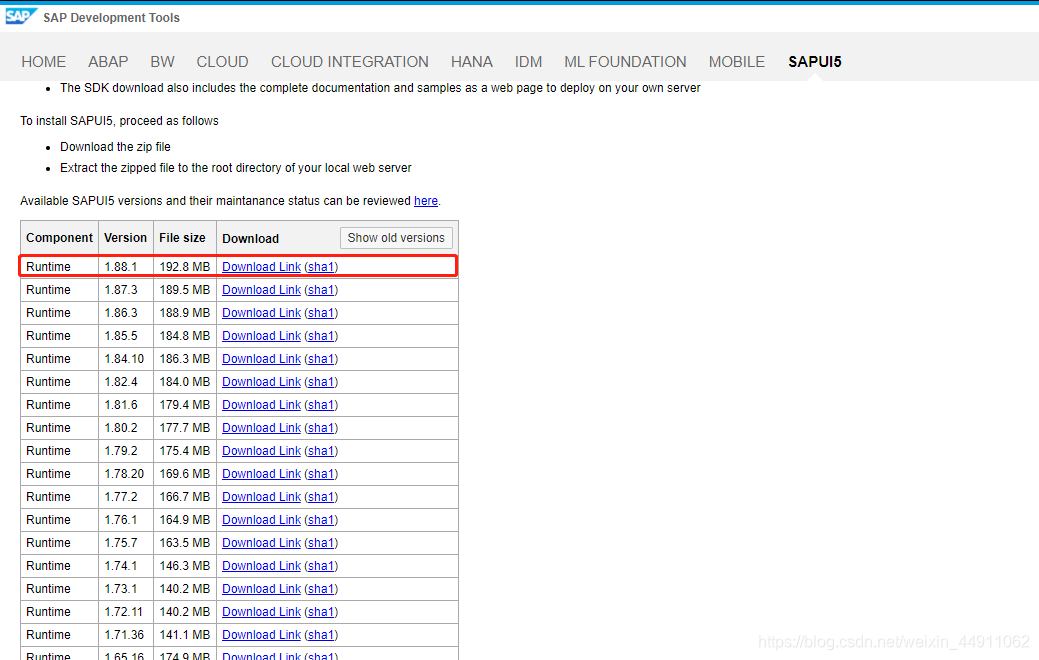The height and width of the screenshot is (660, 1039).
Task: Open sha1 link for version 1.72.11
Action: coord(321,612)
